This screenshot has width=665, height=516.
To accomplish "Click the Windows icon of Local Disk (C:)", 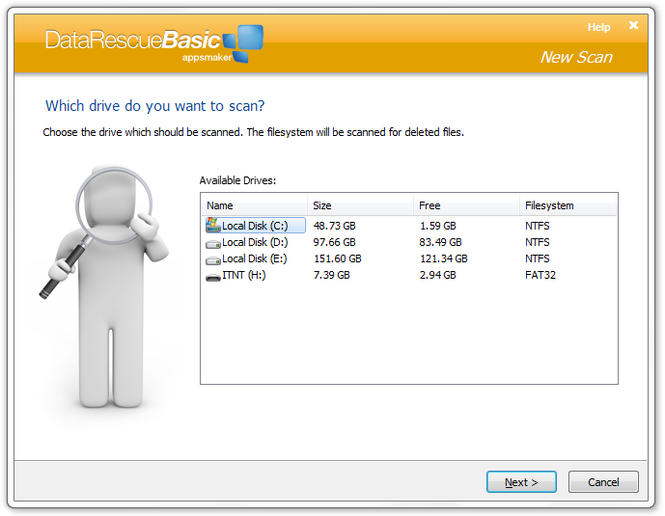I will [213, 225].
